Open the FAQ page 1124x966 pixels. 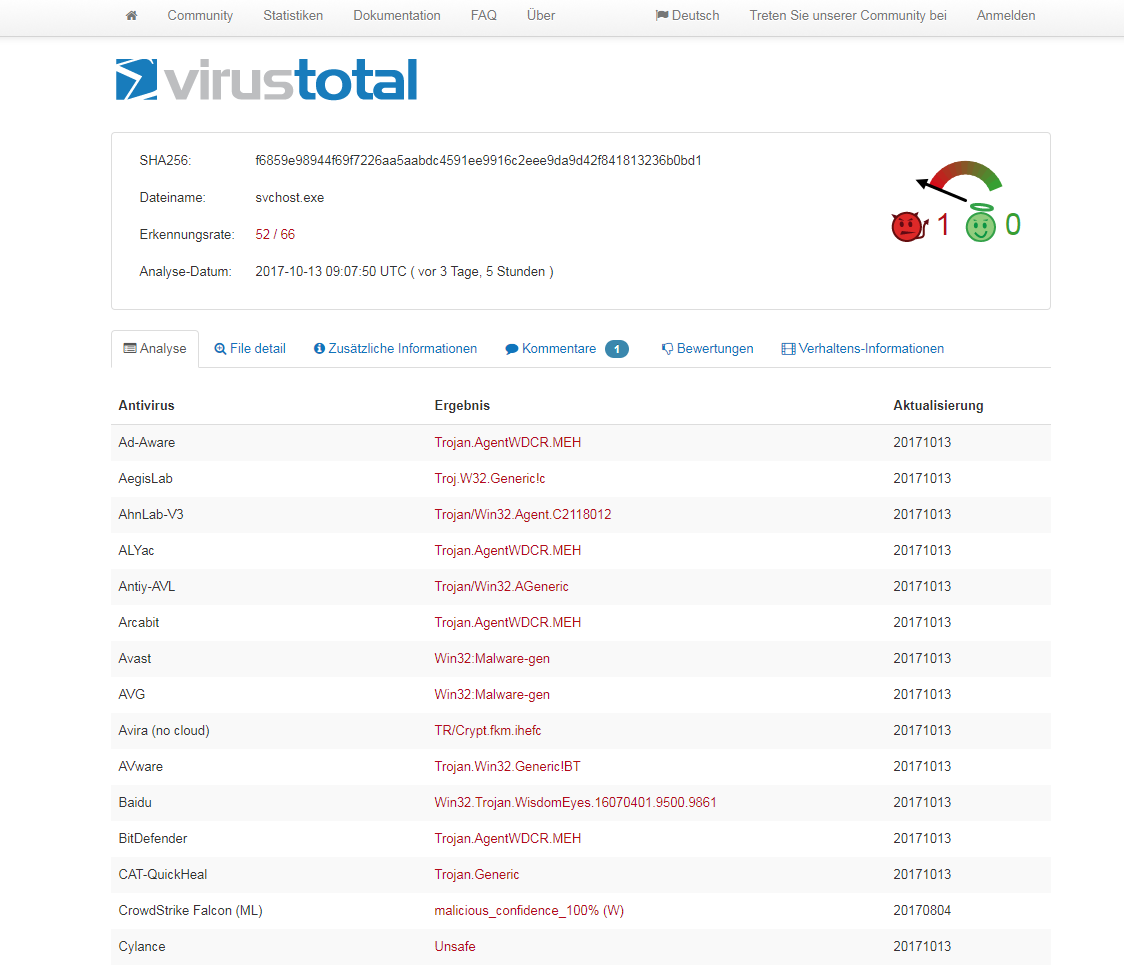coord(483,16)
